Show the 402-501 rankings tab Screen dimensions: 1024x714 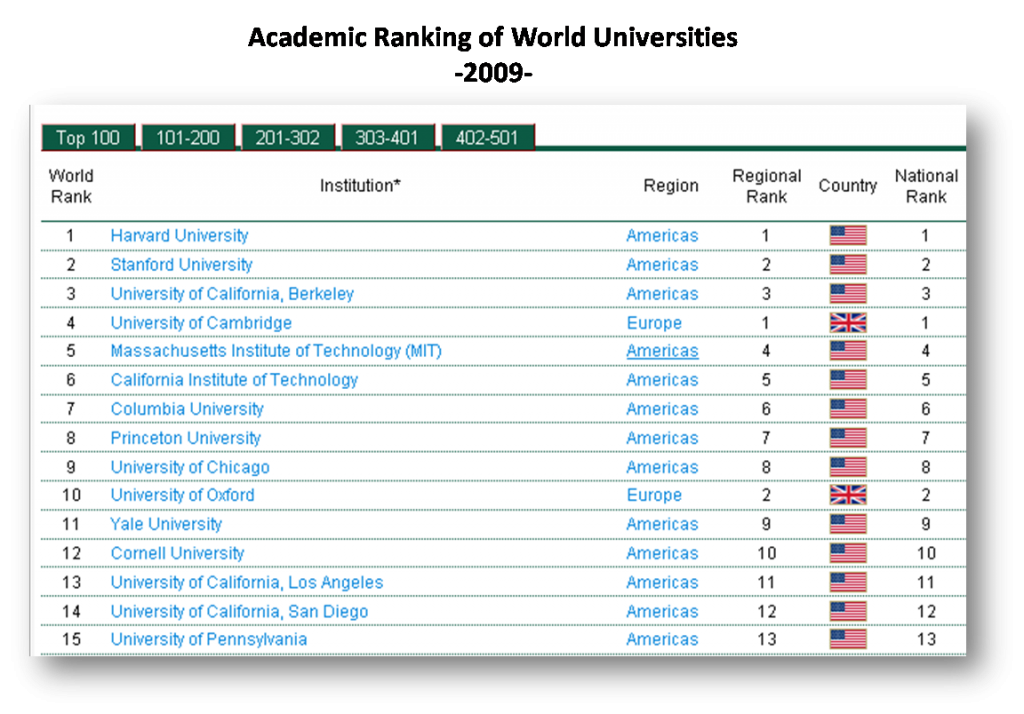487,138
